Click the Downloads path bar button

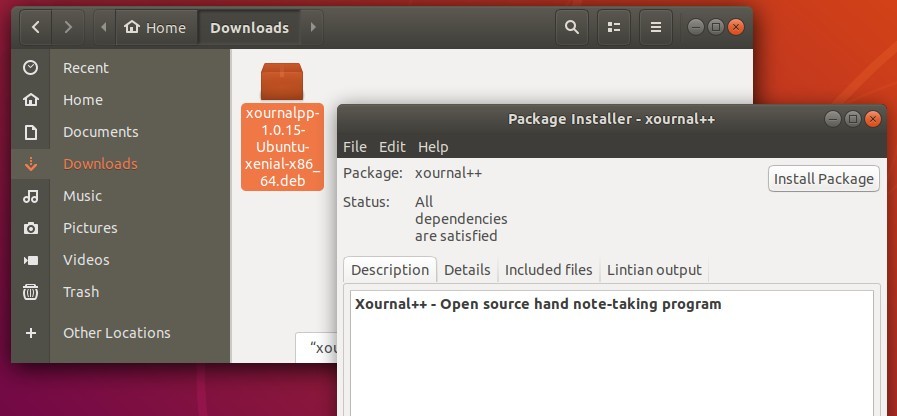pyautogui.click(x=249, y=27)
